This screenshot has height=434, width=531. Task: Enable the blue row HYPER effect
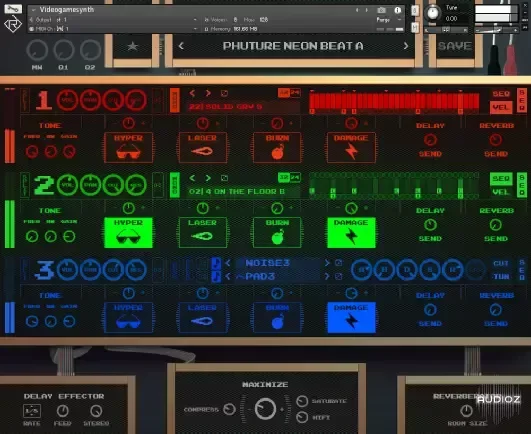click(x=128, y=318)
